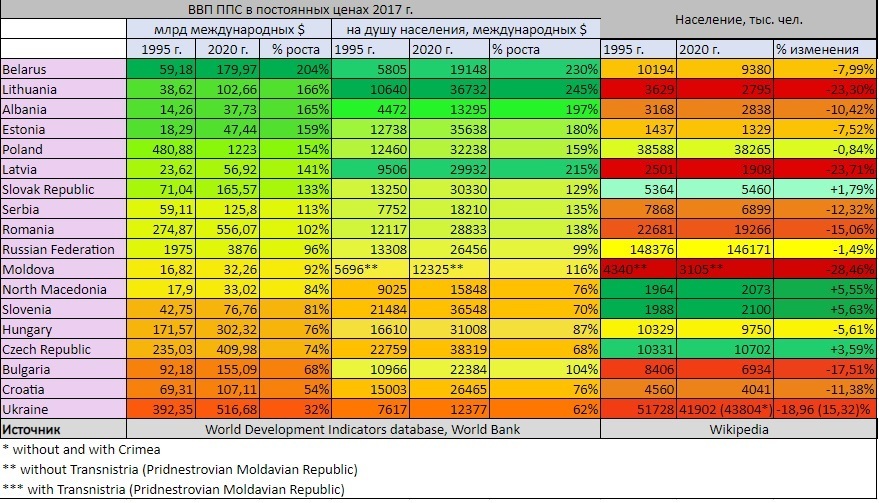Click Czech Republic's 2020 GDP 409,98
879x503 pixels.
227,351
